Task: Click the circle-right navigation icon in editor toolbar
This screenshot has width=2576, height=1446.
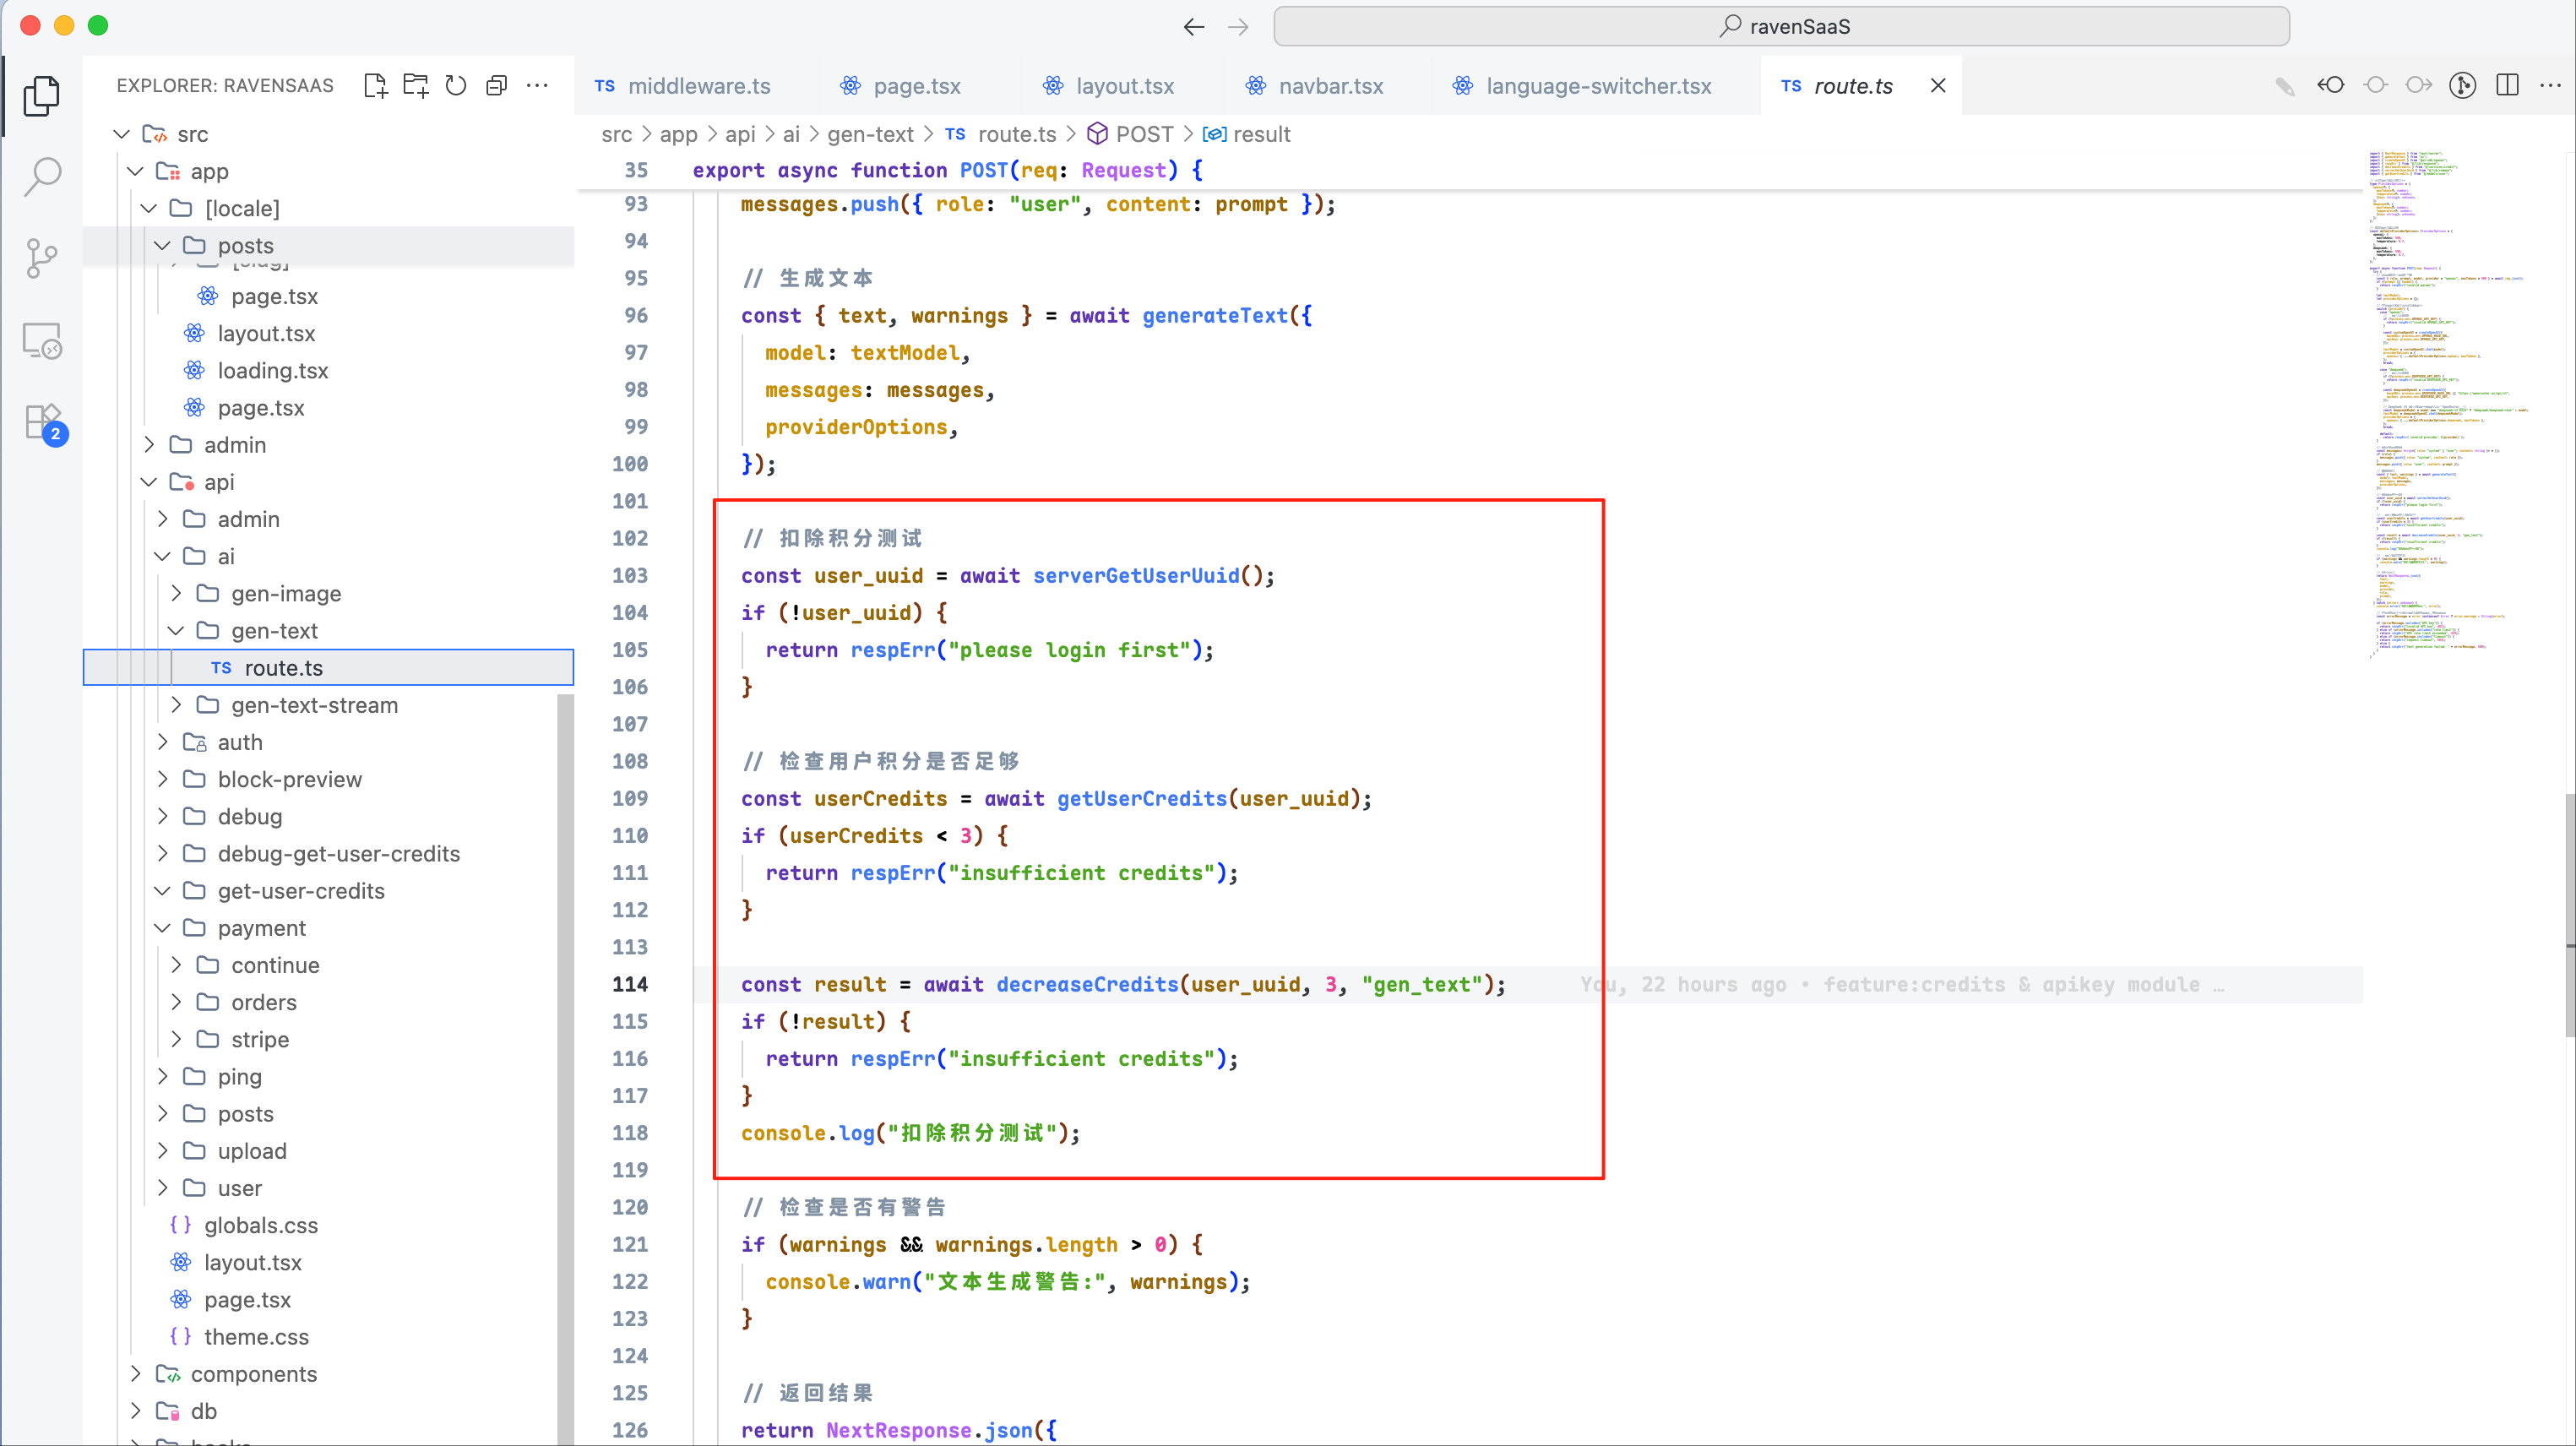Action: coord(2419,86)
